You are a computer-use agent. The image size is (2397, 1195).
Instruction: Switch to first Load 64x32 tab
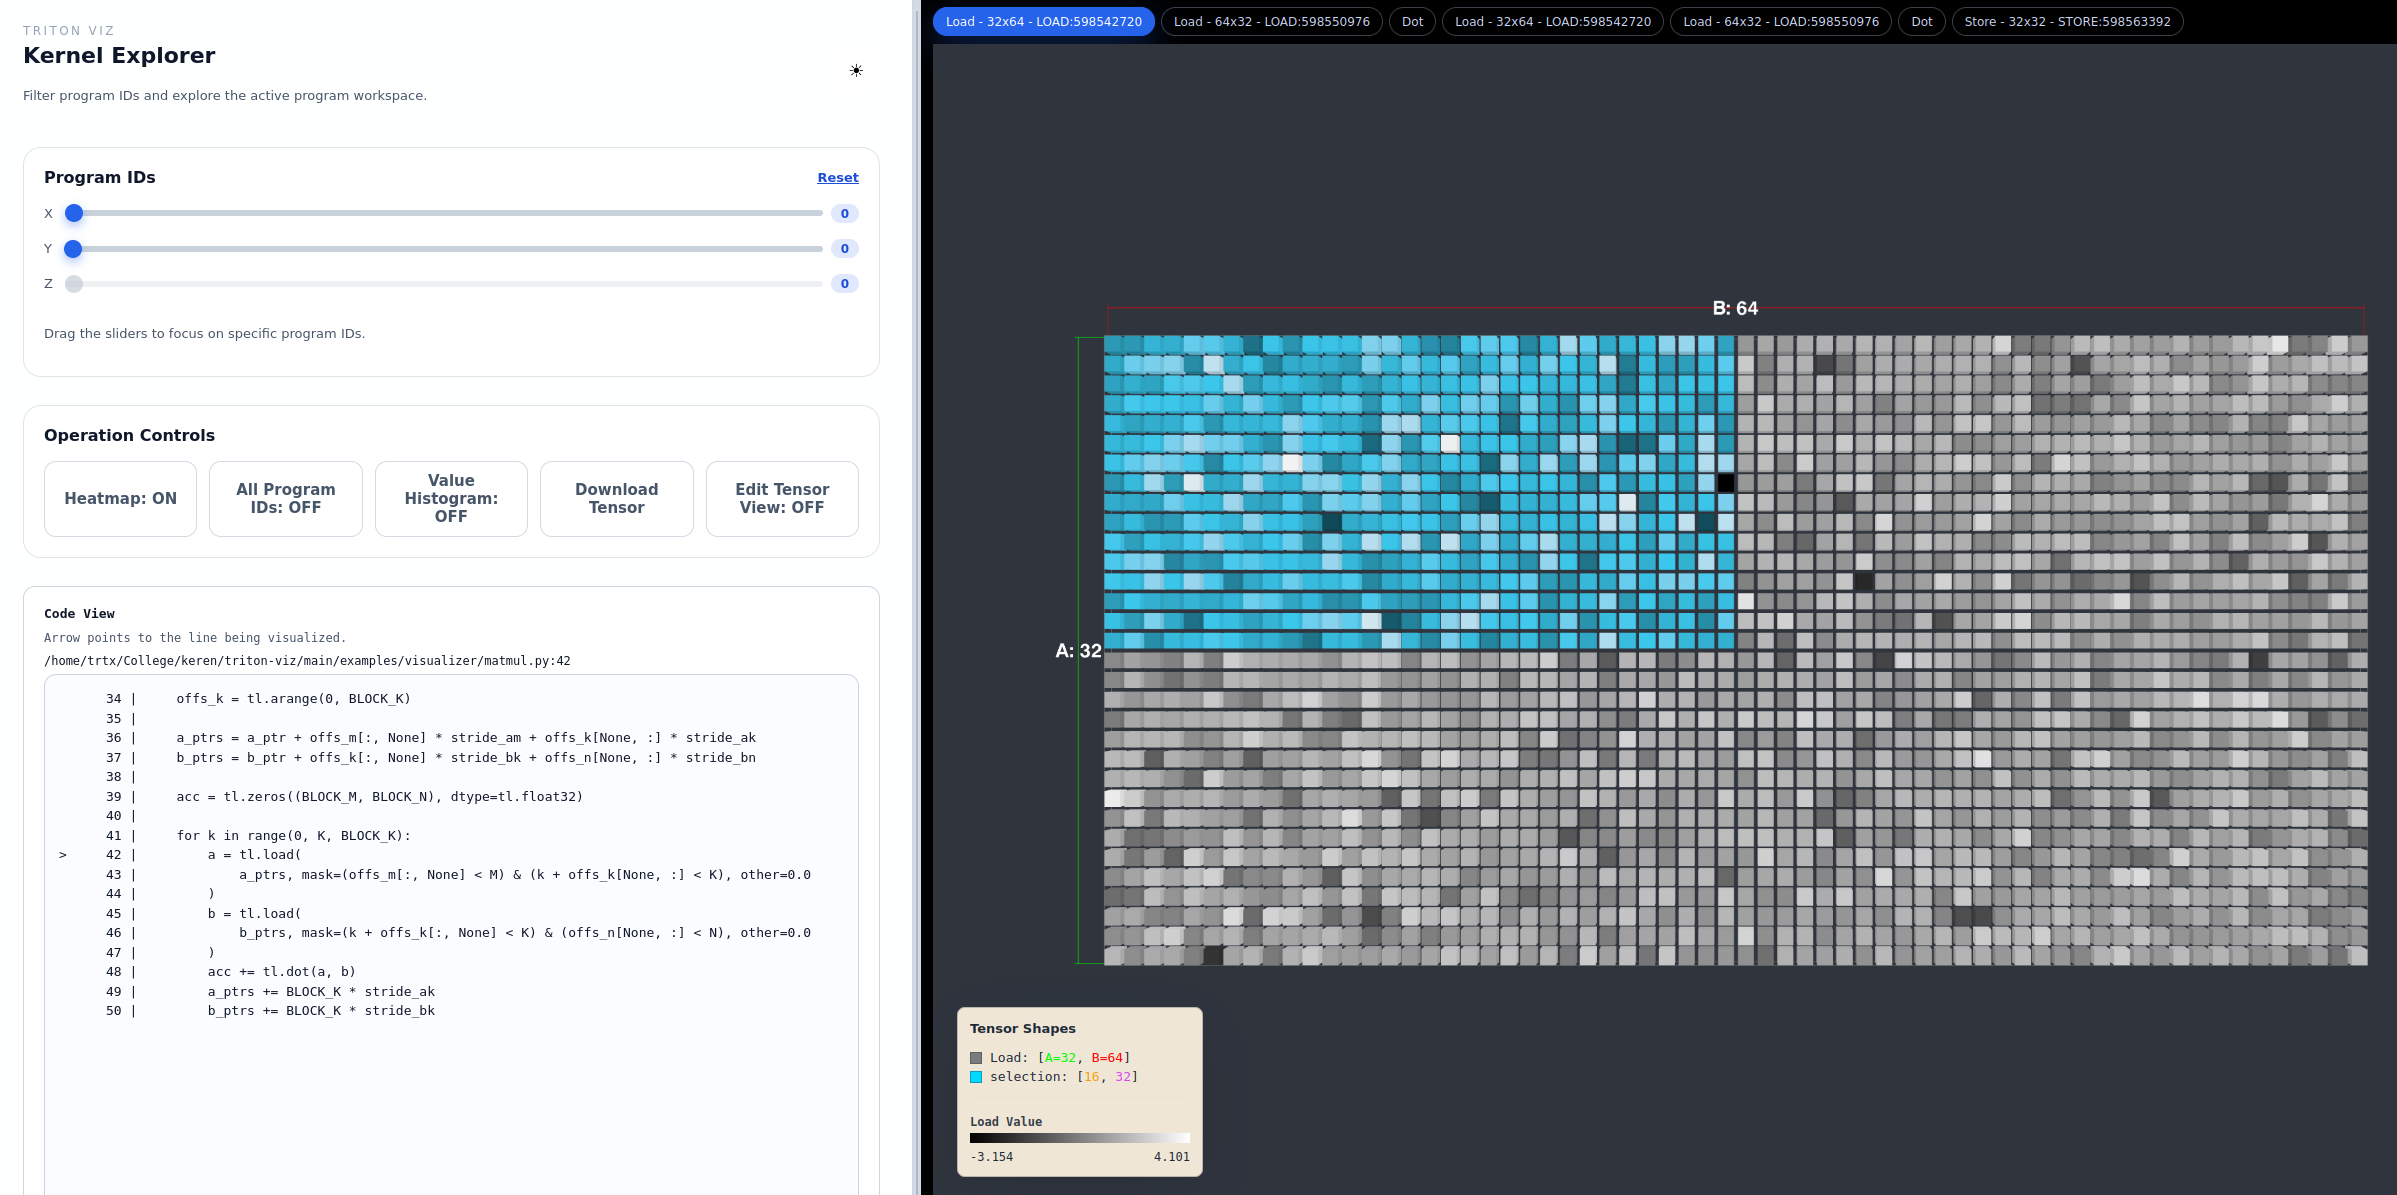[x=1271, y=22]
